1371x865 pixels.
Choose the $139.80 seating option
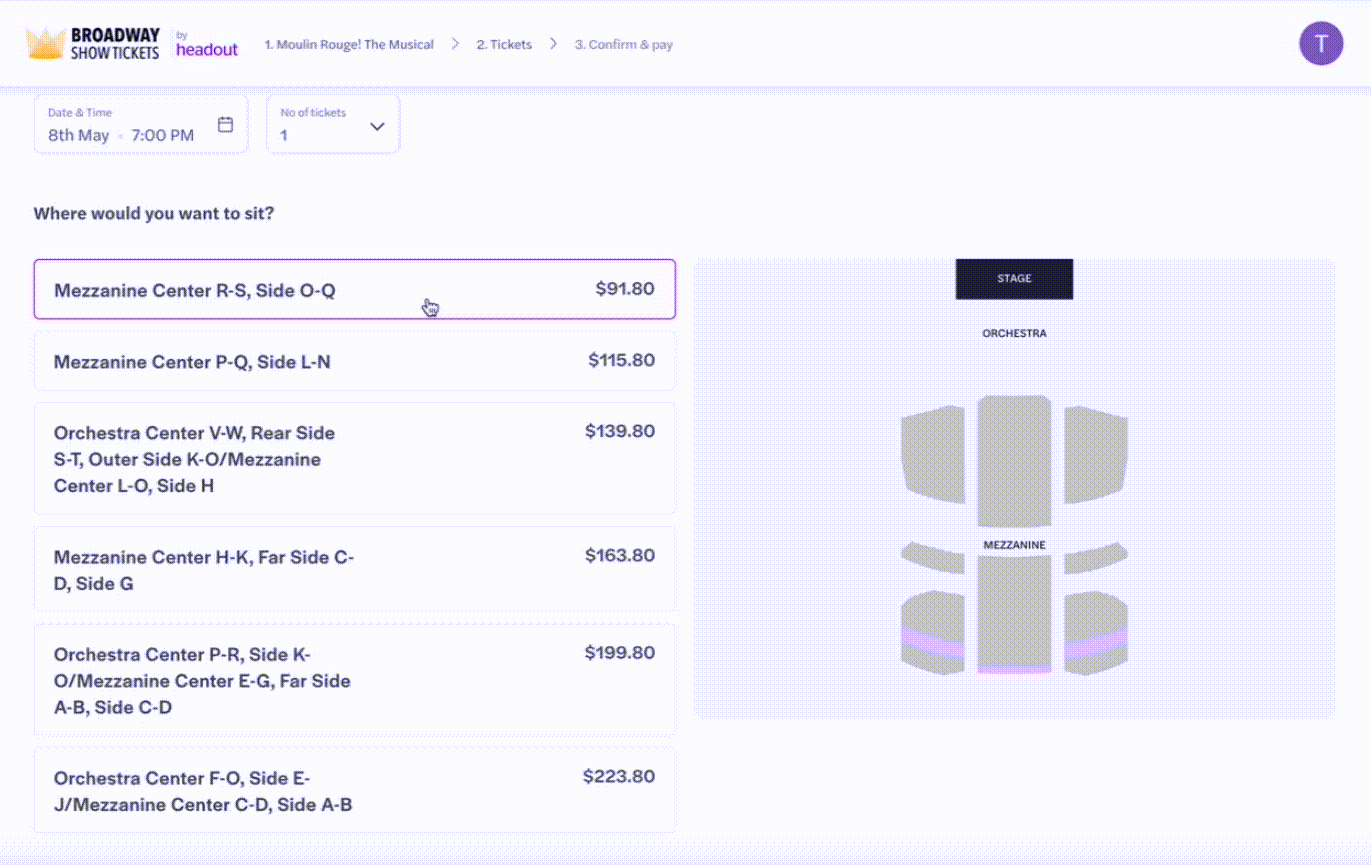tap(354, 459)
